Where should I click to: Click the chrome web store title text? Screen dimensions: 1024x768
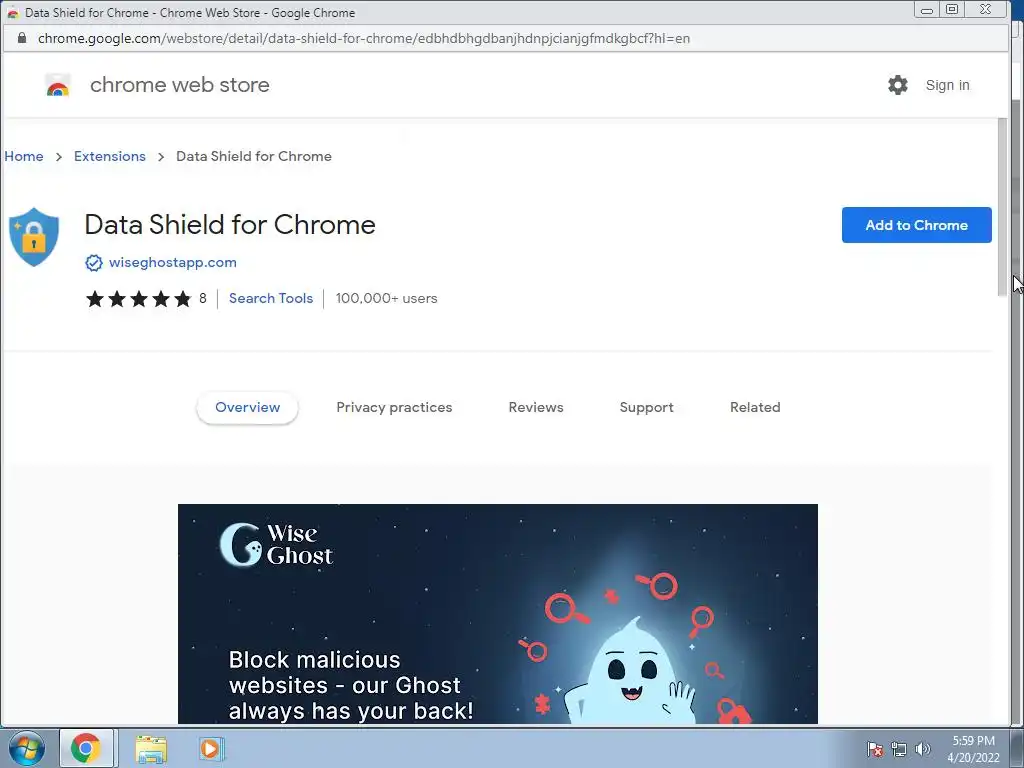180,85
